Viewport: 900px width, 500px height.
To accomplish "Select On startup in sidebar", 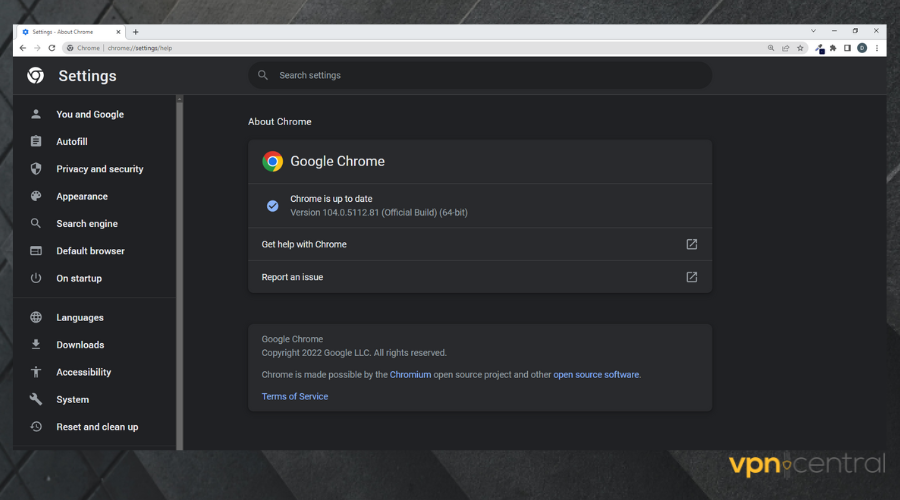I will [x=79, y=278].
